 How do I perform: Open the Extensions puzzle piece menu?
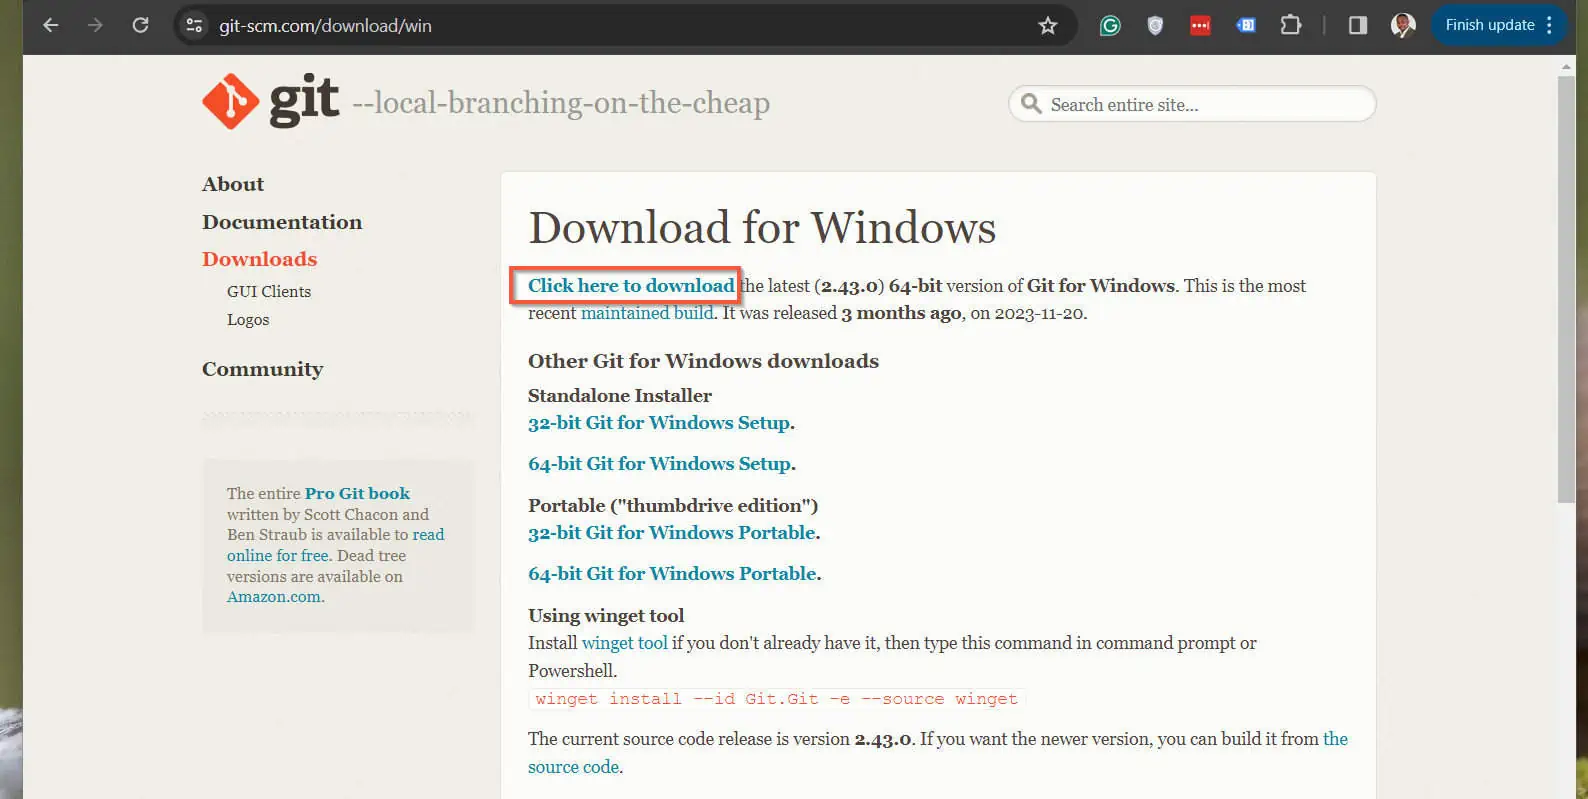pos(1291,25)
